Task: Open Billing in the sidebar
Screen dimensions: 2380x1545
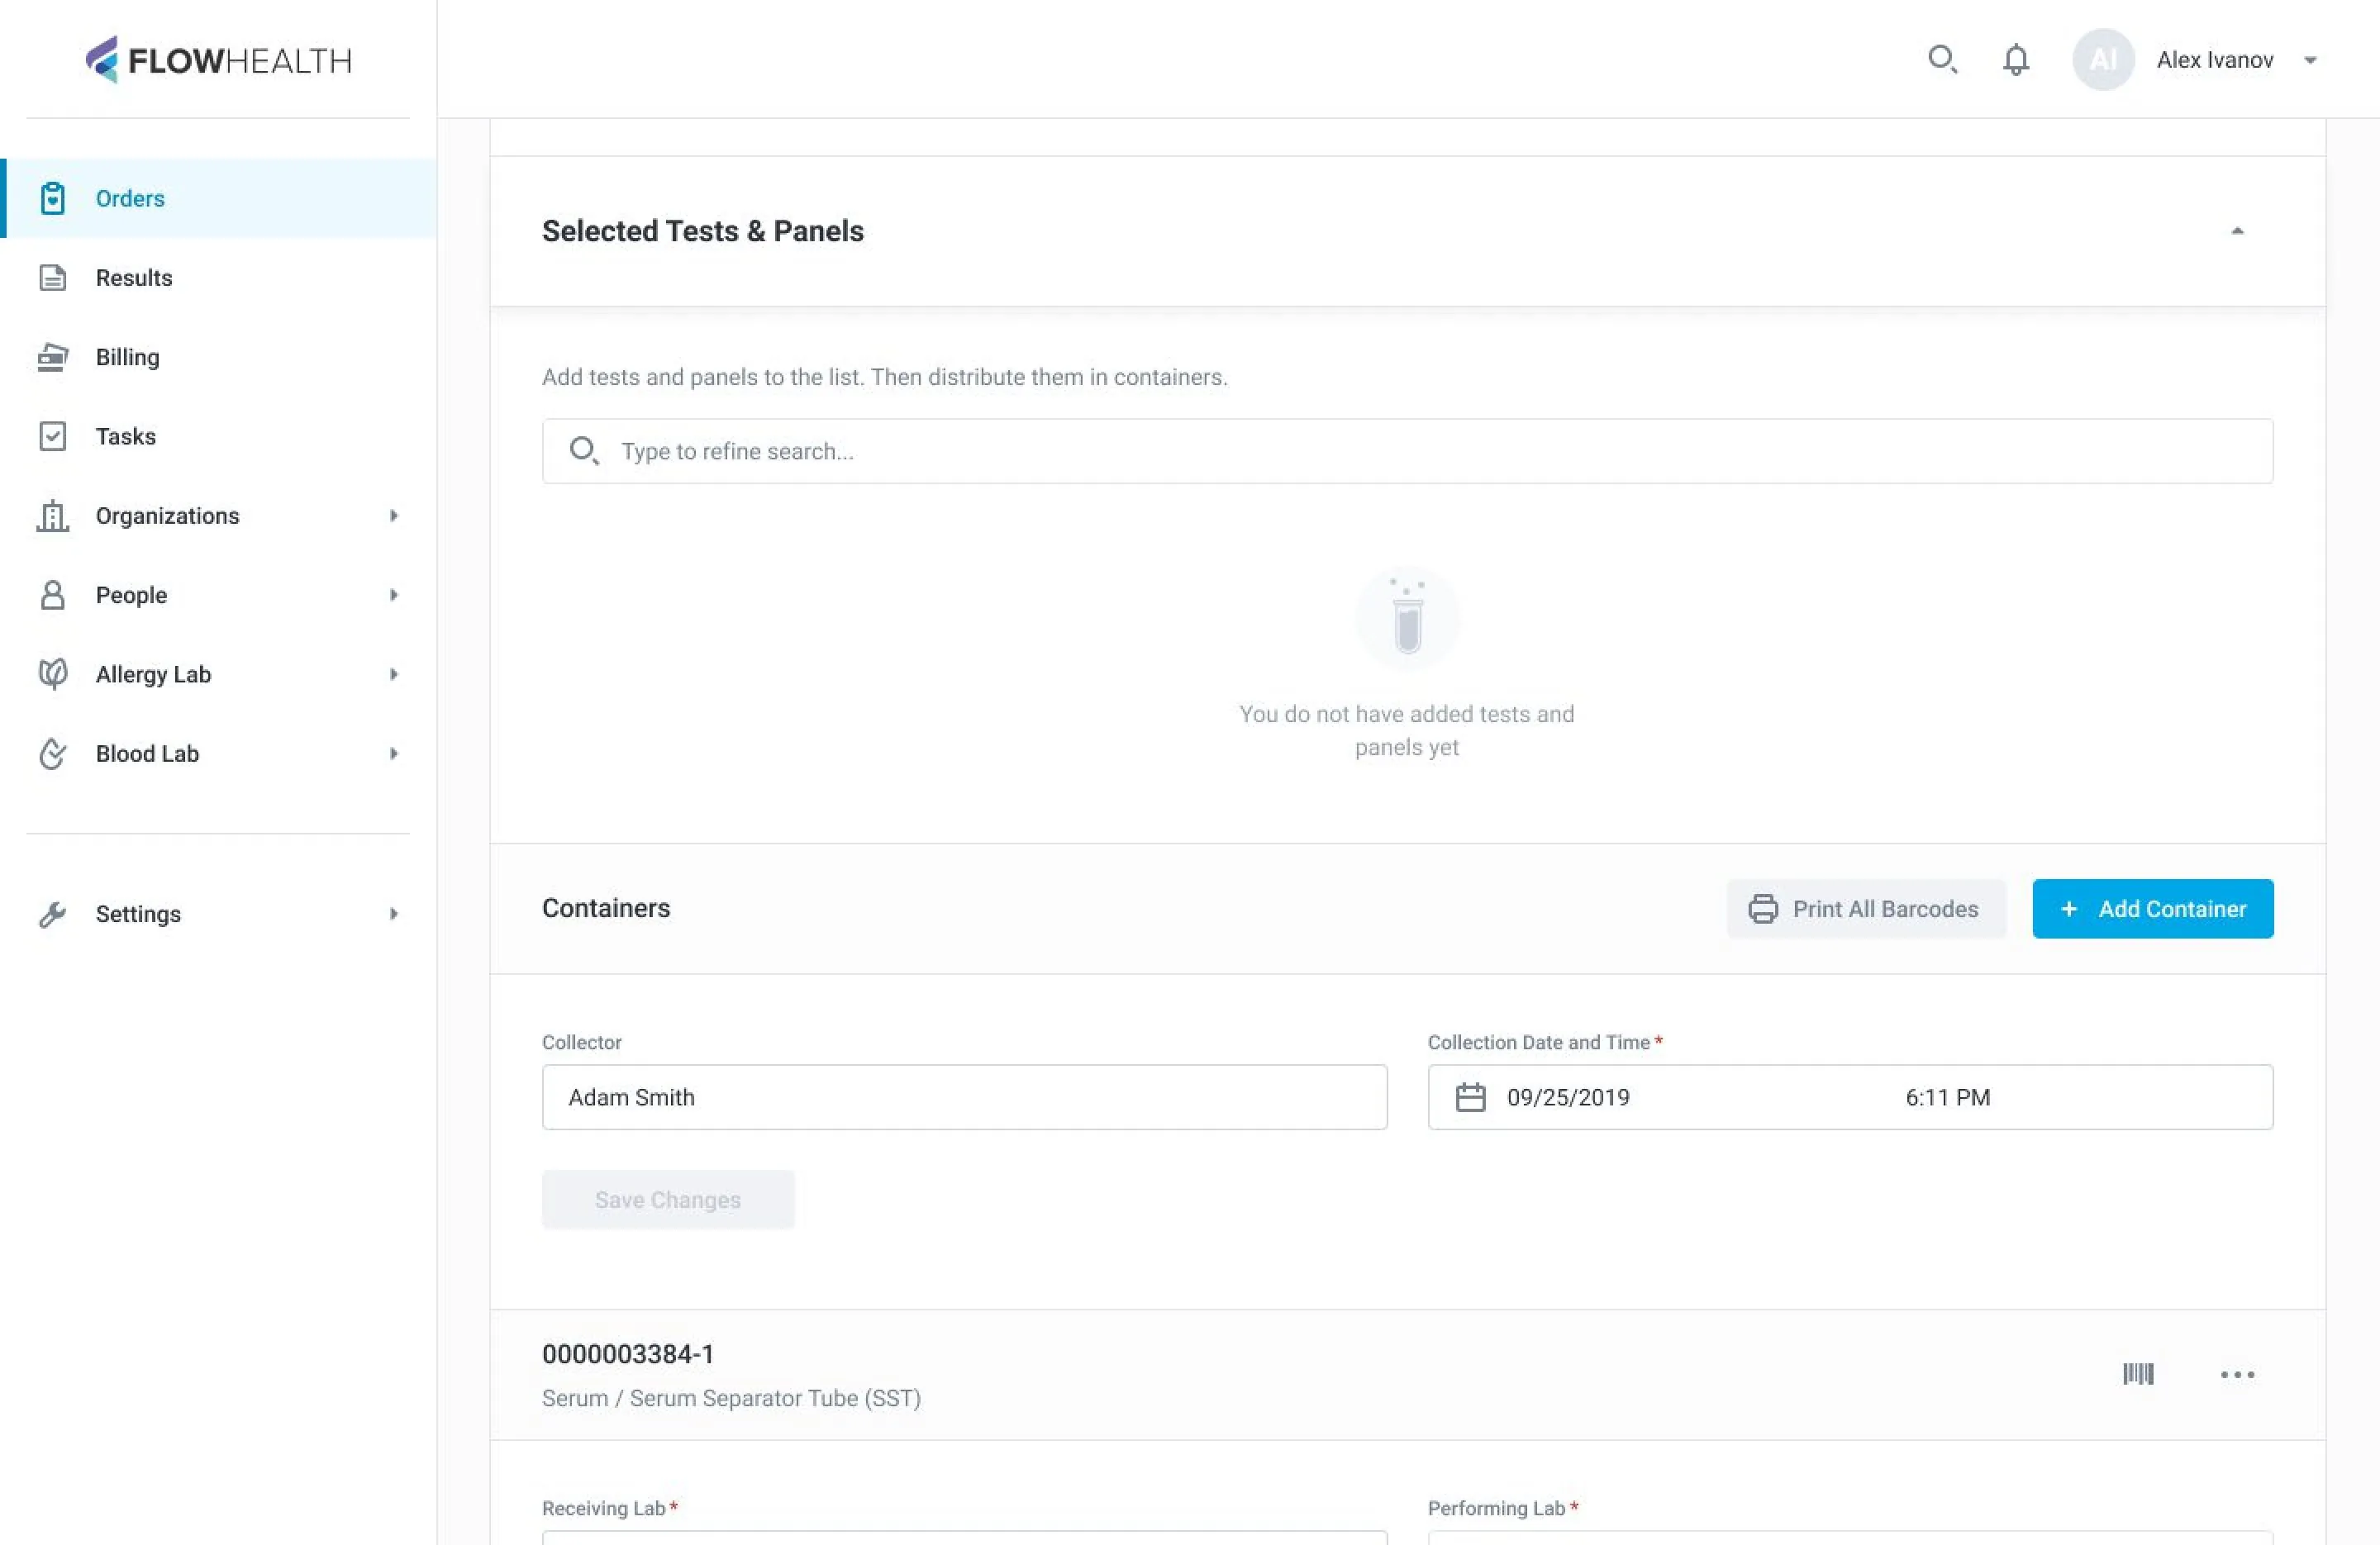Action: [220, 357]
